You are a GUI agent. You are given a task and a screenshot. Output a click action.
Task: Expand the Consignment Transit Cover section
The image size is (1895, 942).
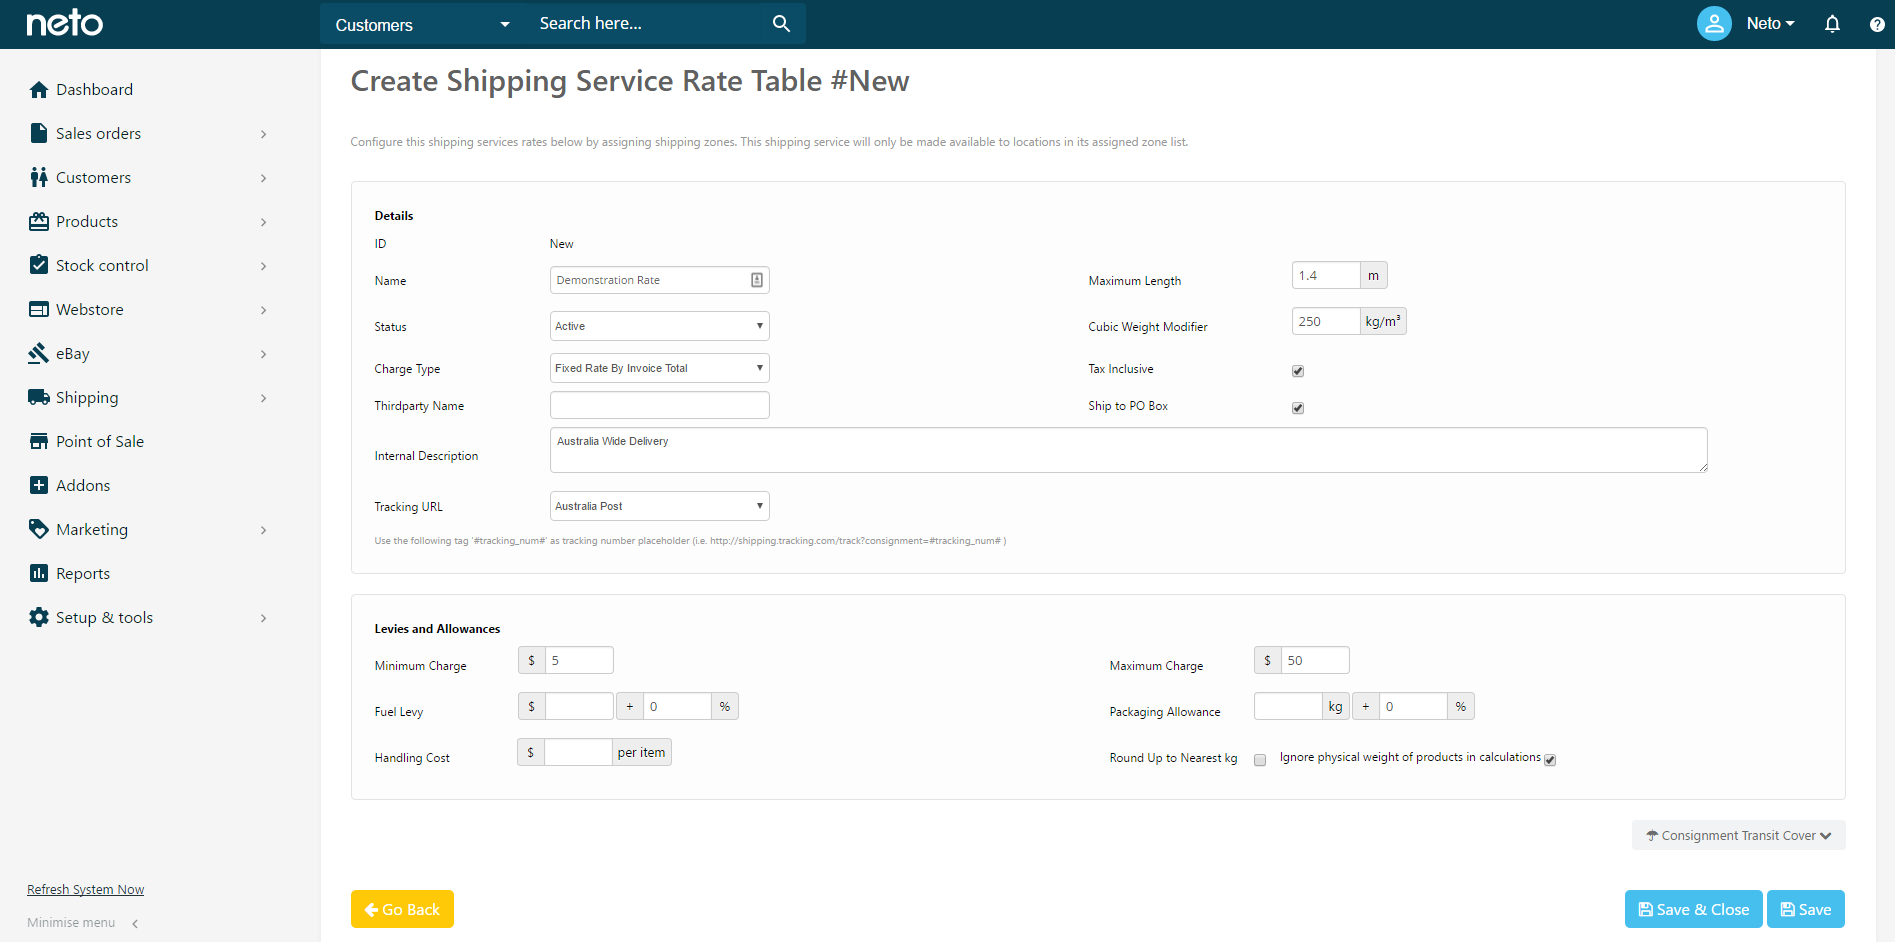tap(1737, 834)
